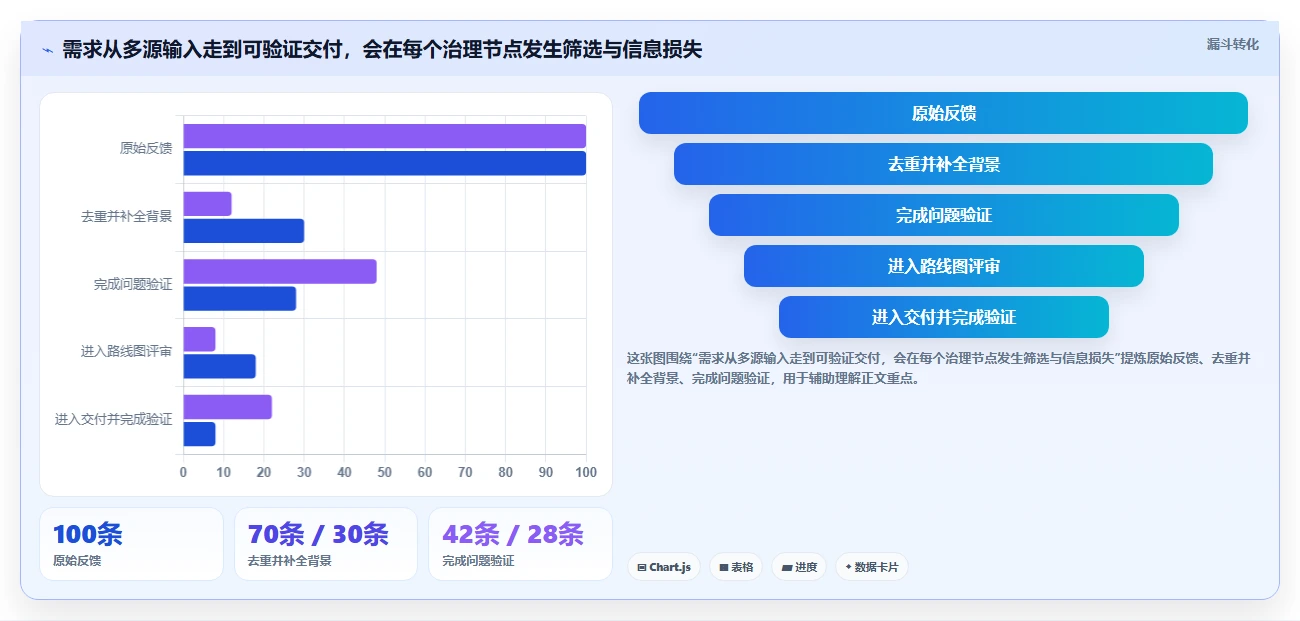This screenshot has height=621, width=1300.
Task: Click the chart axis label 去重并补全背景
Action: [127, 216]
